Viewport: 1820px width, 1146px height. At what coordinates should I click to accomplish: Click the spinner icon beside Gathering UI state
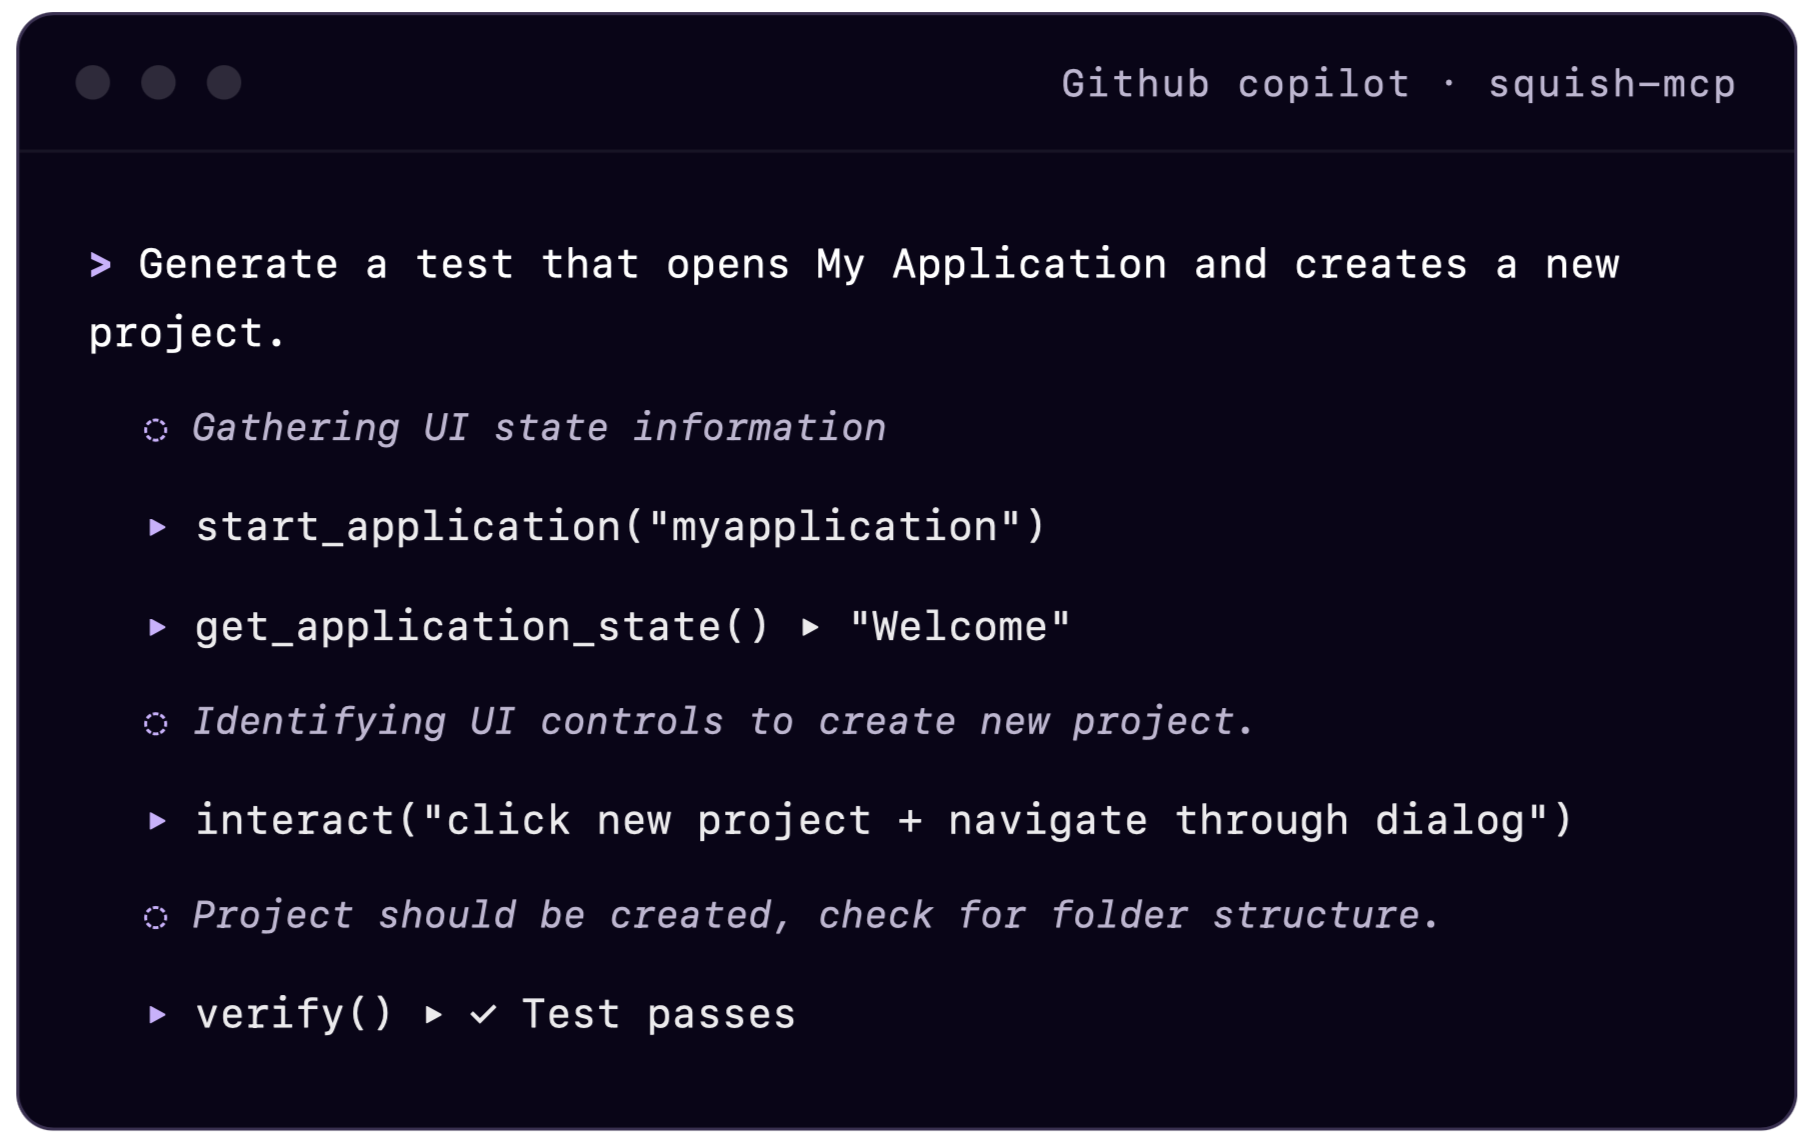156,430
